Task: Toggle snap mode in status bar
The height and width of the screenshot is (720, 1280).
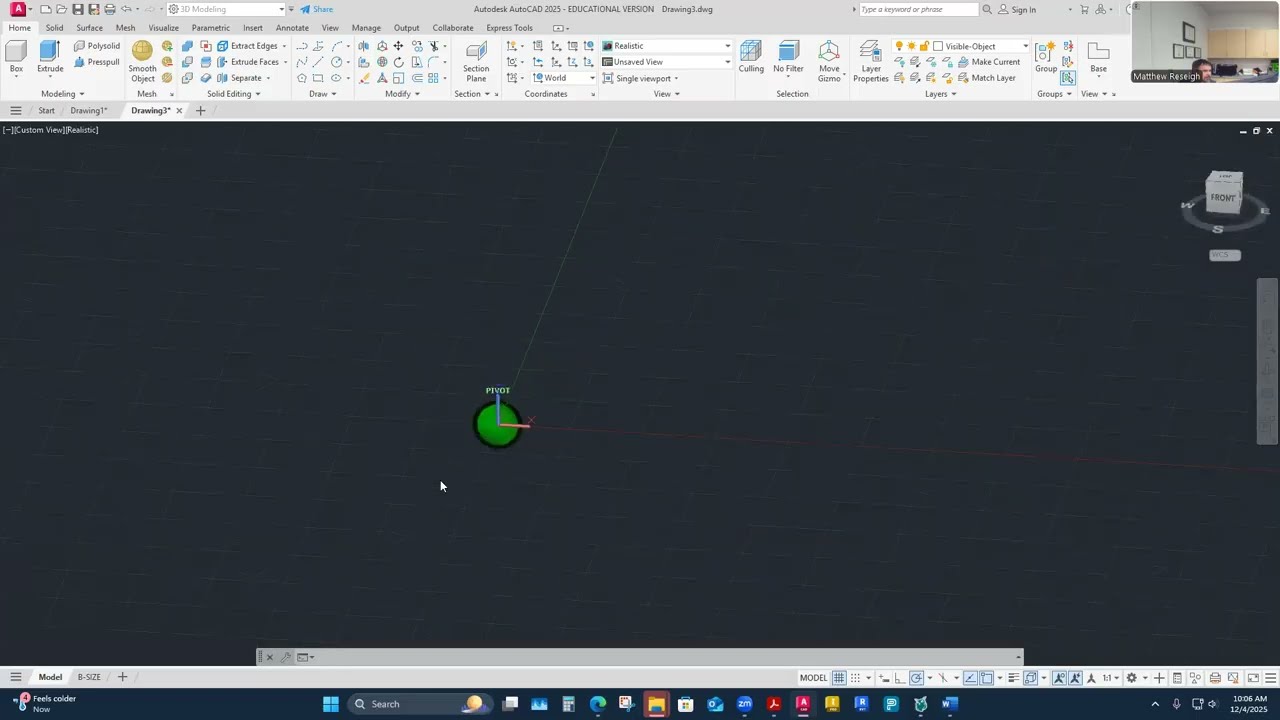Action: pos(855,678)
